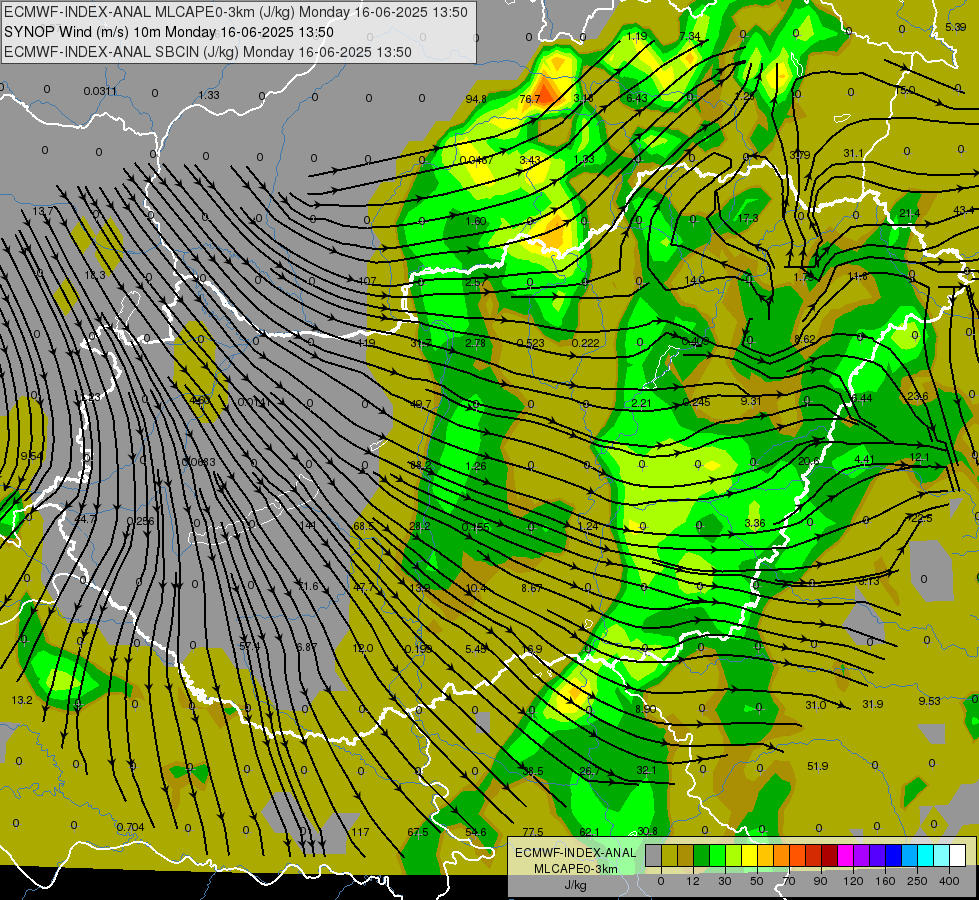Click the legend tick value 50
The width and height of the screenshot is (979, 900).
point(757,881)
